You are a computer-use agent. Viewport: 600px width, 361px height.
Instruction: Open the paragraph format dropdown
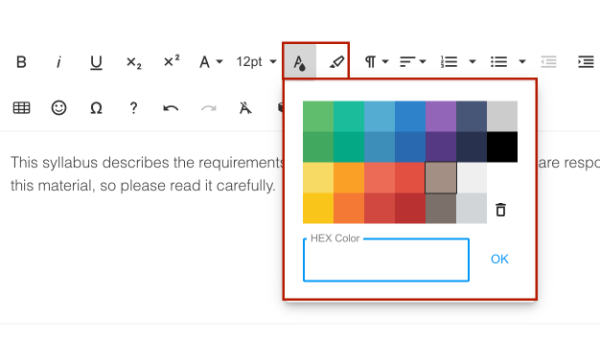point(377,62)
